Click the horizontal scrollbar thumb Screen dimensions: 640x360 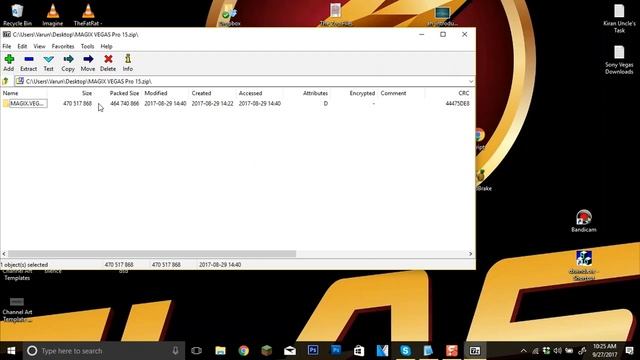pos(152,254)
